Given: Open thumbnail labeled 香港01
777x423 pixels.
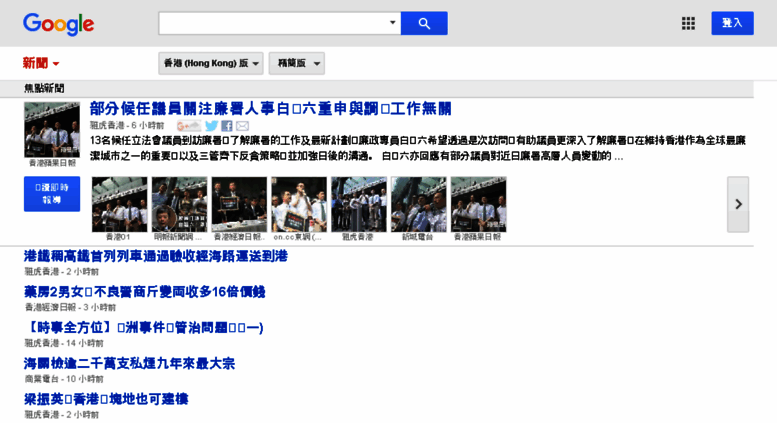Looking at the screenshot, I should click(x=119, y=204).
